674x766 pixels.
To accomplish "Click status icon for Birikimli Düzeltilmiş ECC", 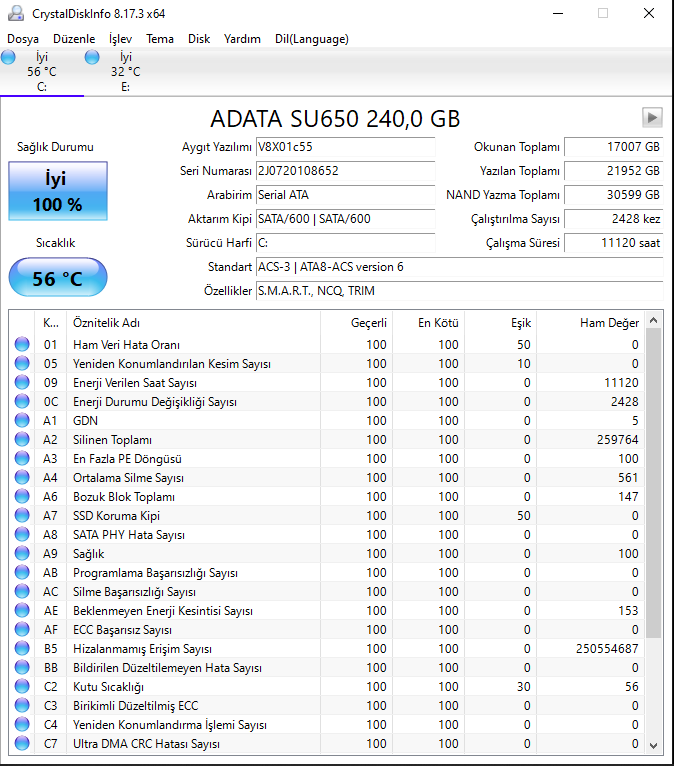I will click(x=22, y=705).
